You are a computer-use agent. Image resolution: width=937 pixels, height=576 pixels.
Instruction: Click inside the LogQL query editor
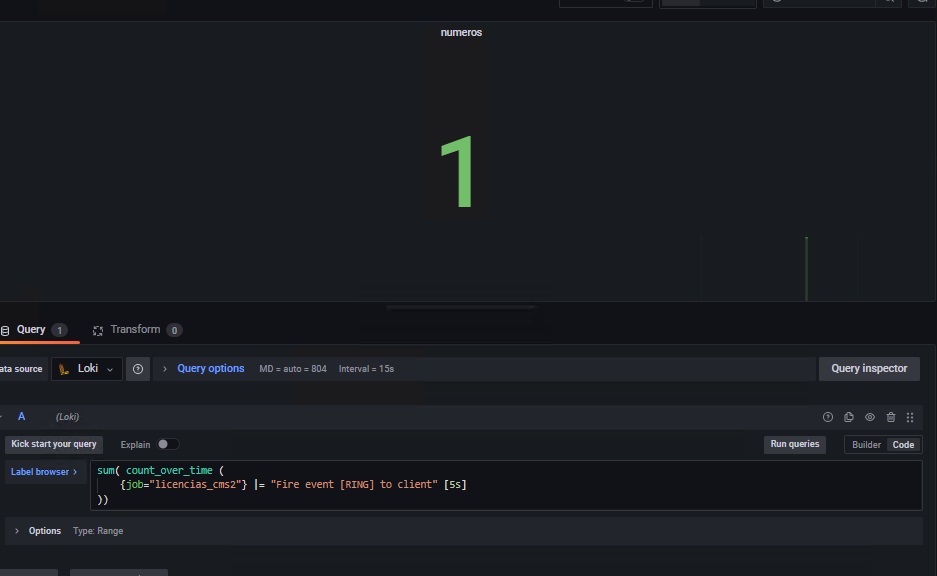point(506,485)
